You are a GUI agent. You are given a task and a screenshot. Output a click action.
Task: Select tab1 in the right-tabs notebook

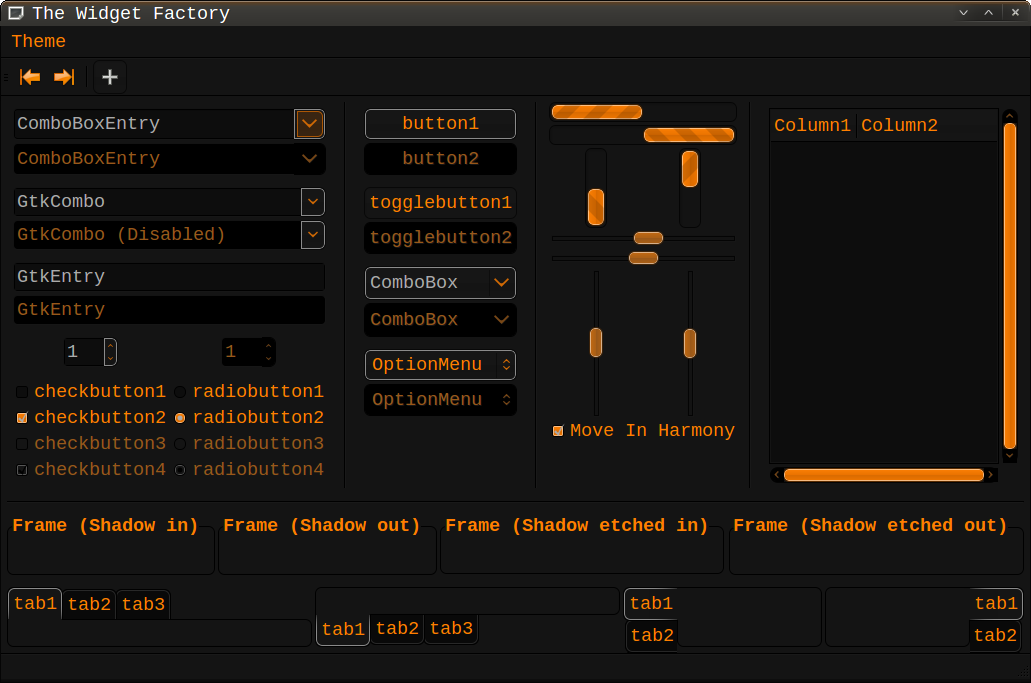[x=996, y=603]
